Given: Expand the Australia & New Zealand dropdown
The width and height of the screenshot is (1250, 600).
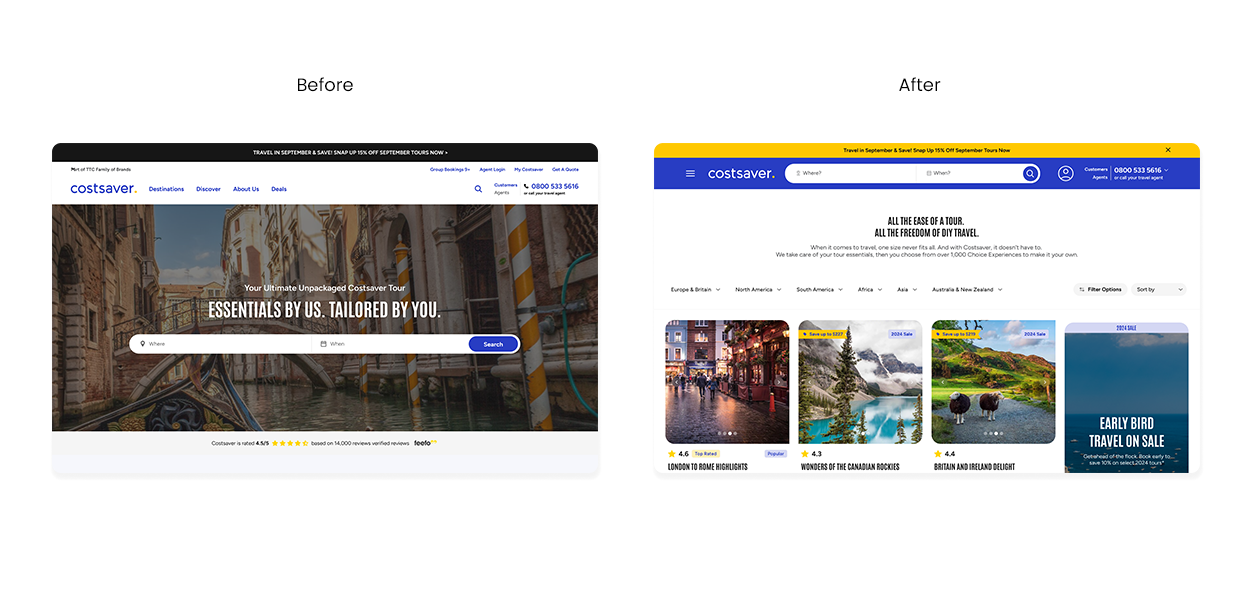Looking at the screenshot, I should 967,290.
